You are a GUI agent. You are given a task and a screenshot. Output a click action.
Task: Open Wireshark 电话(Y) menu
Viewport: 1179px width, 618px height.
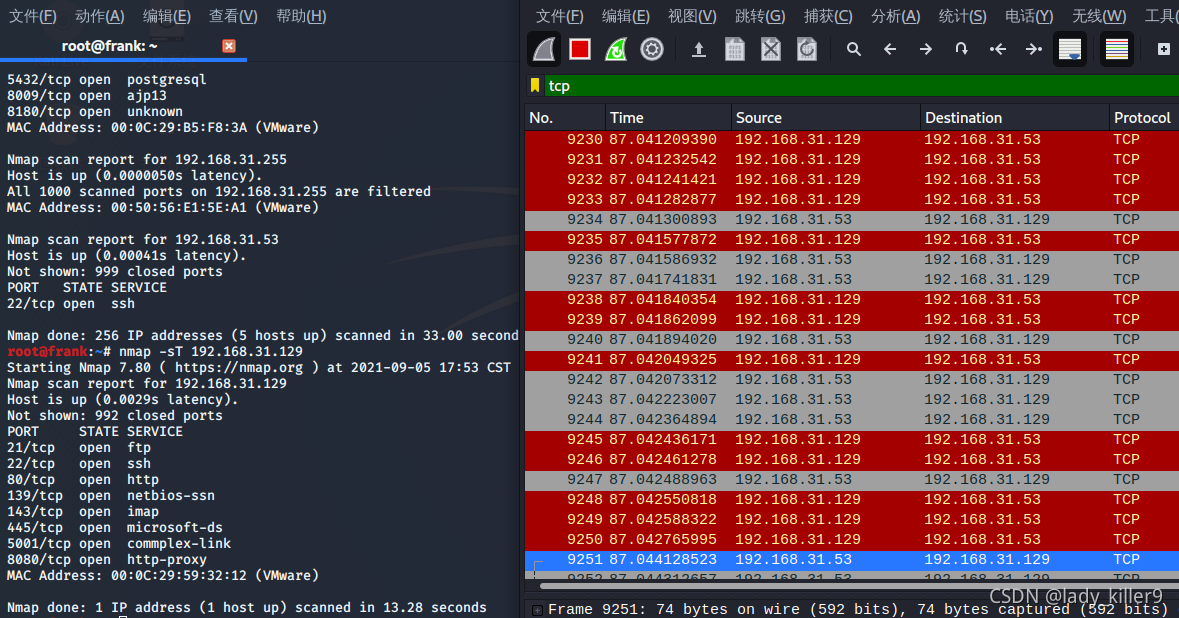(x=1029, y=16)
